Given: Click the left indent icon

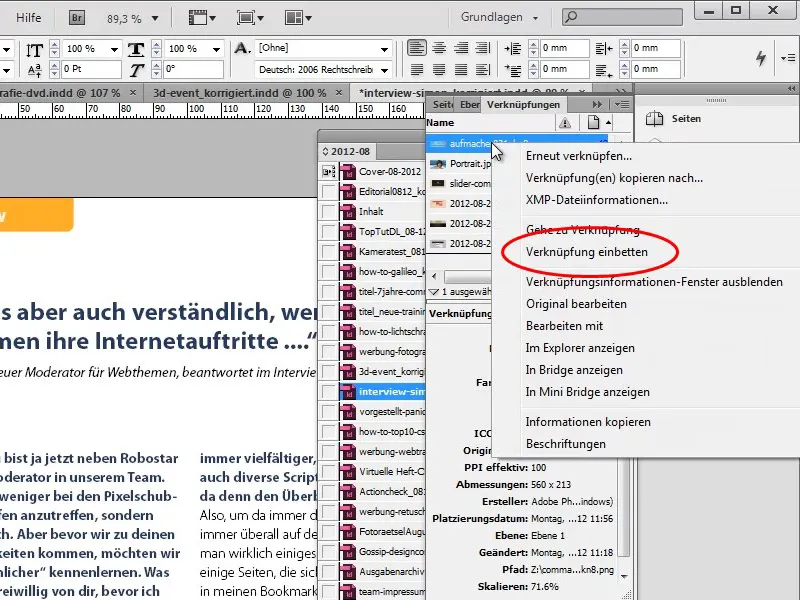Looking at the screenshot, I should click(512, 49).
